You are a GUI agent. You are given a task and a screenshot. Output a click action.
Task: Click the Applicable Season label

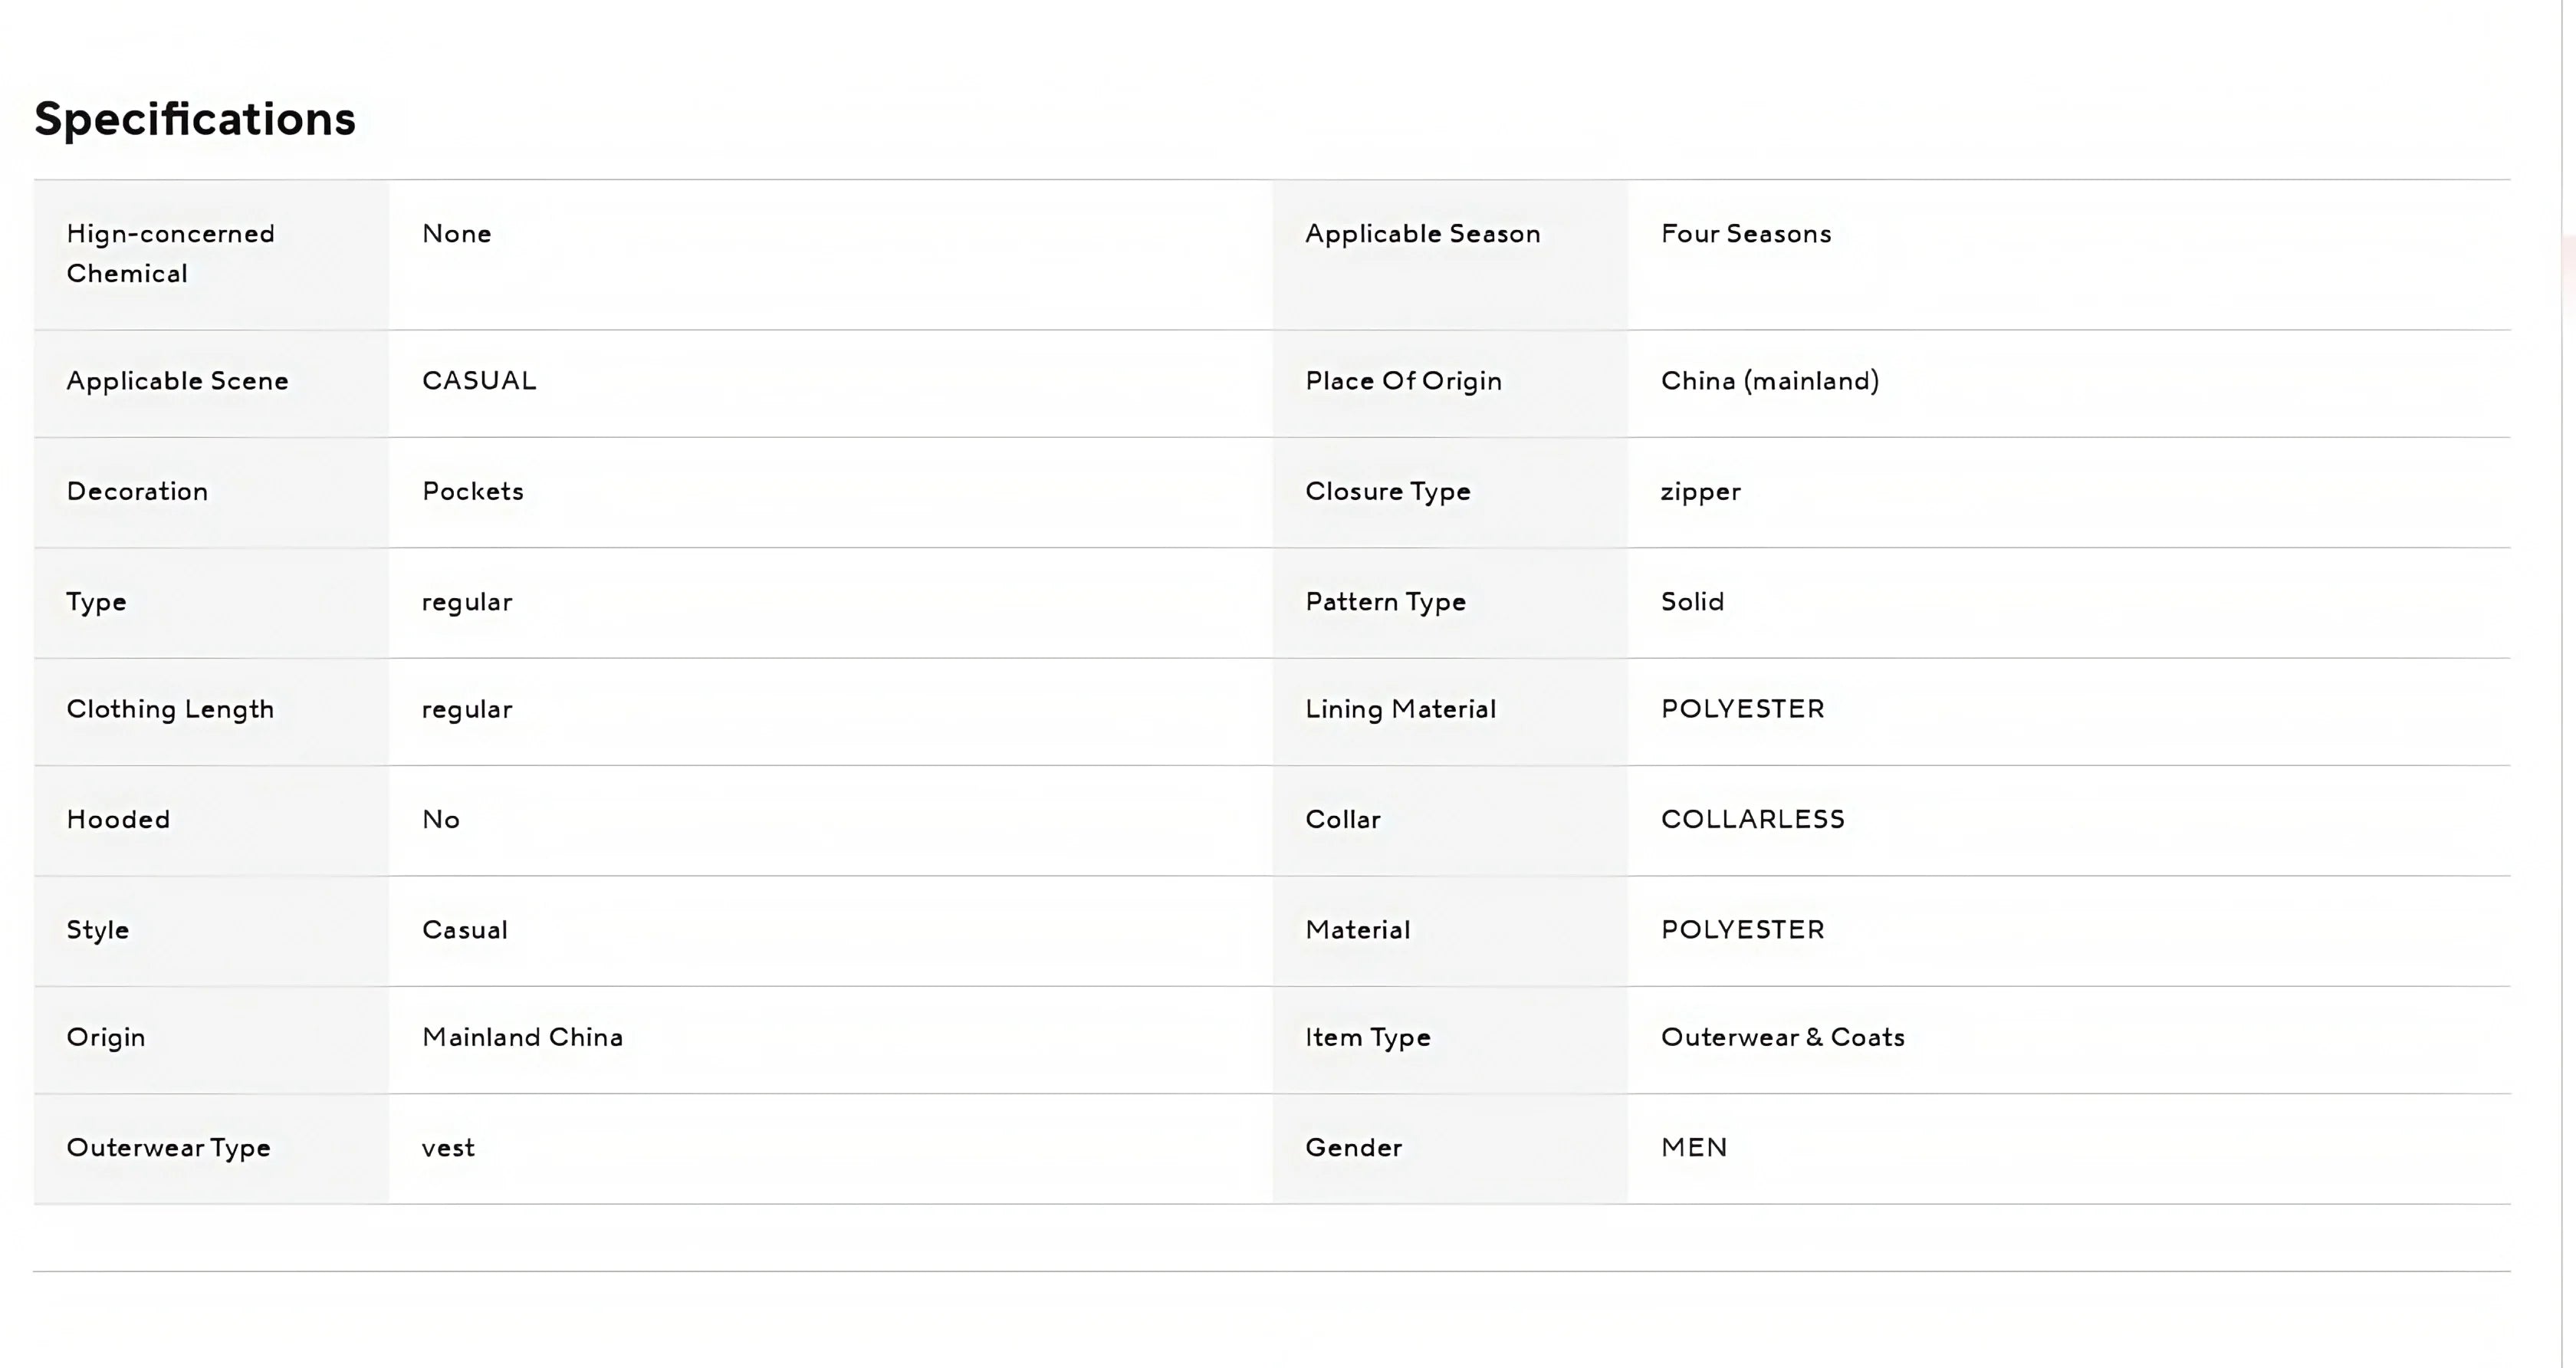[1422, 234]
